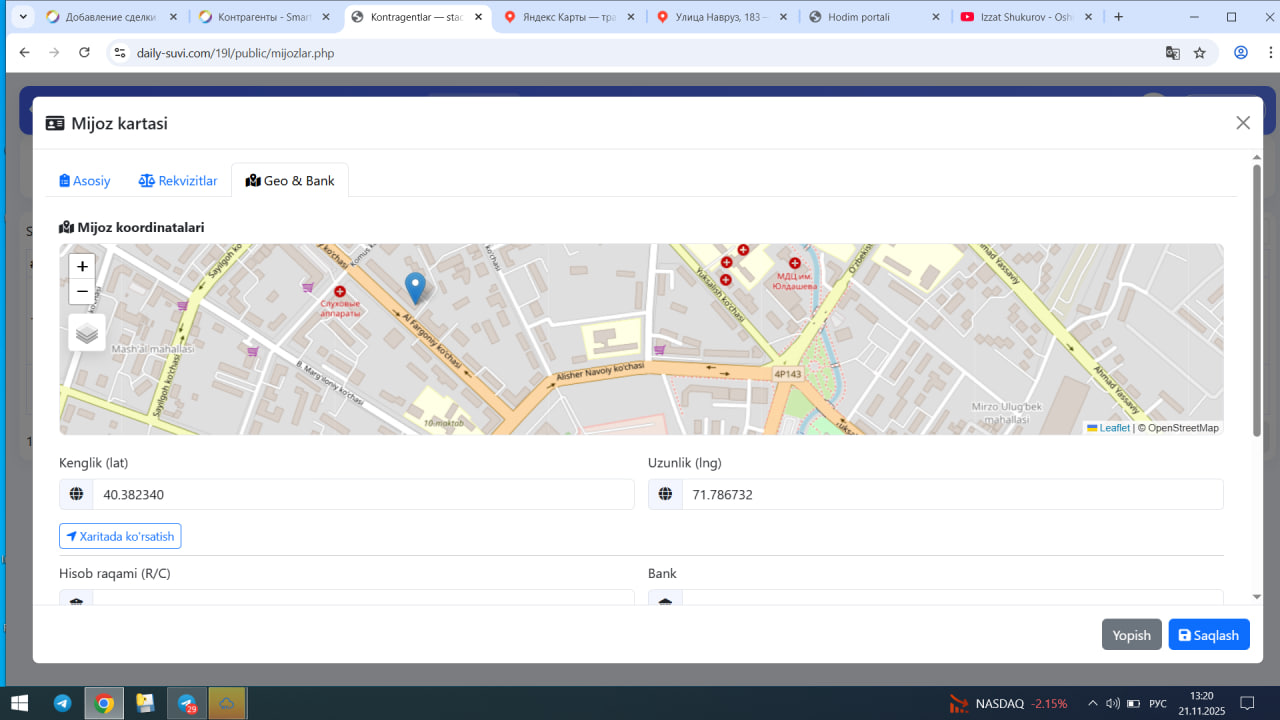Zoom out on the map

coord(82,291)
